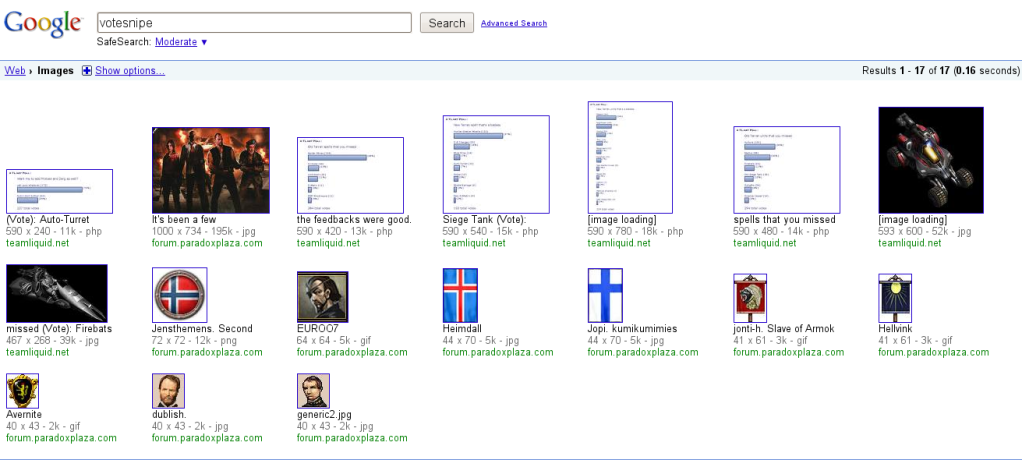The height and width of the screenshot is (460, 1022).
Task: Click the Jensthemens Norwegian flag shield icon
Action: (179, 294)
